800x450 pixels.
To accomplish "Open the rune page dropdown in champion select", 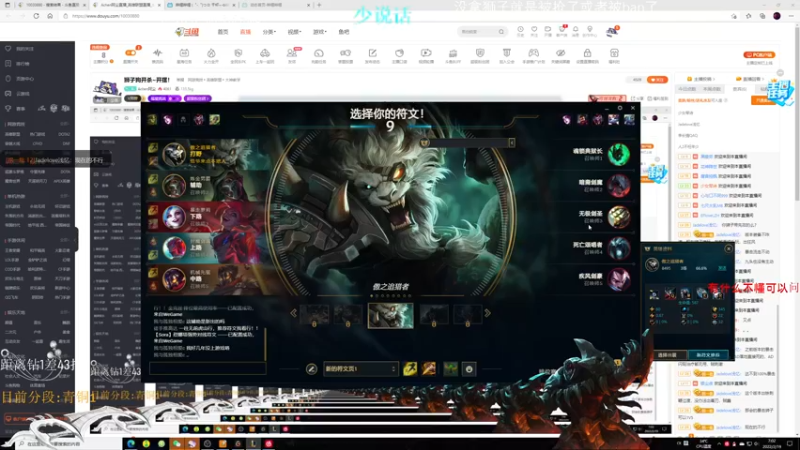I will [360, 369].
